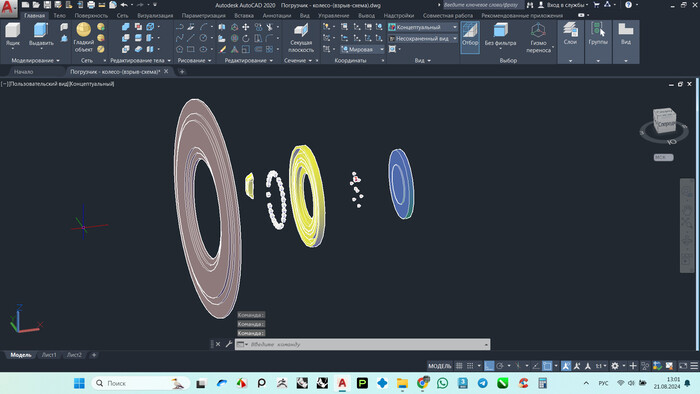Expand the Моделирование panel flyout

coord(35,60)
